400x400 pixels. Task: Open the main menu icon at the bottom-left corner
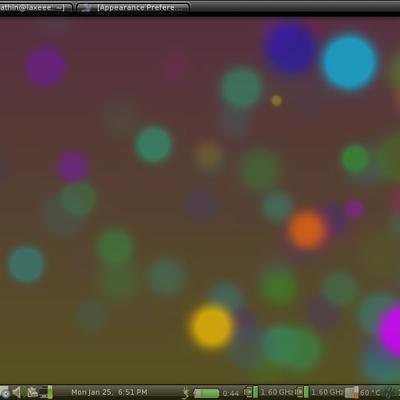[5, 392]
